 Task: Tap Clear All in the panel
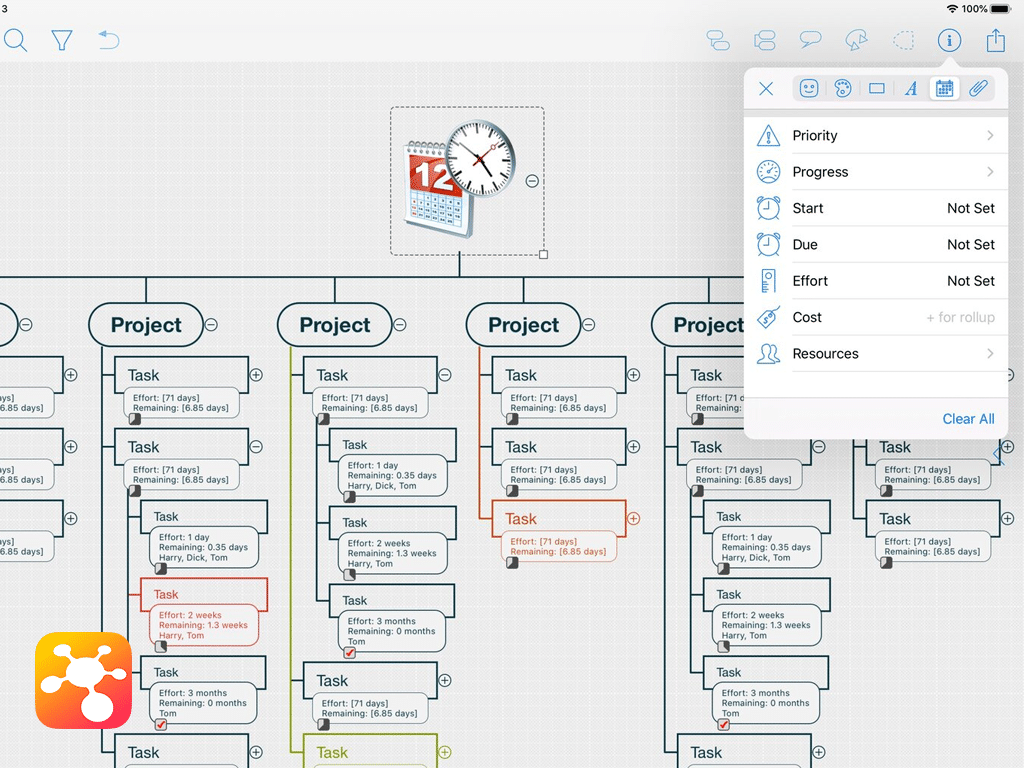(x=968, y=419)
